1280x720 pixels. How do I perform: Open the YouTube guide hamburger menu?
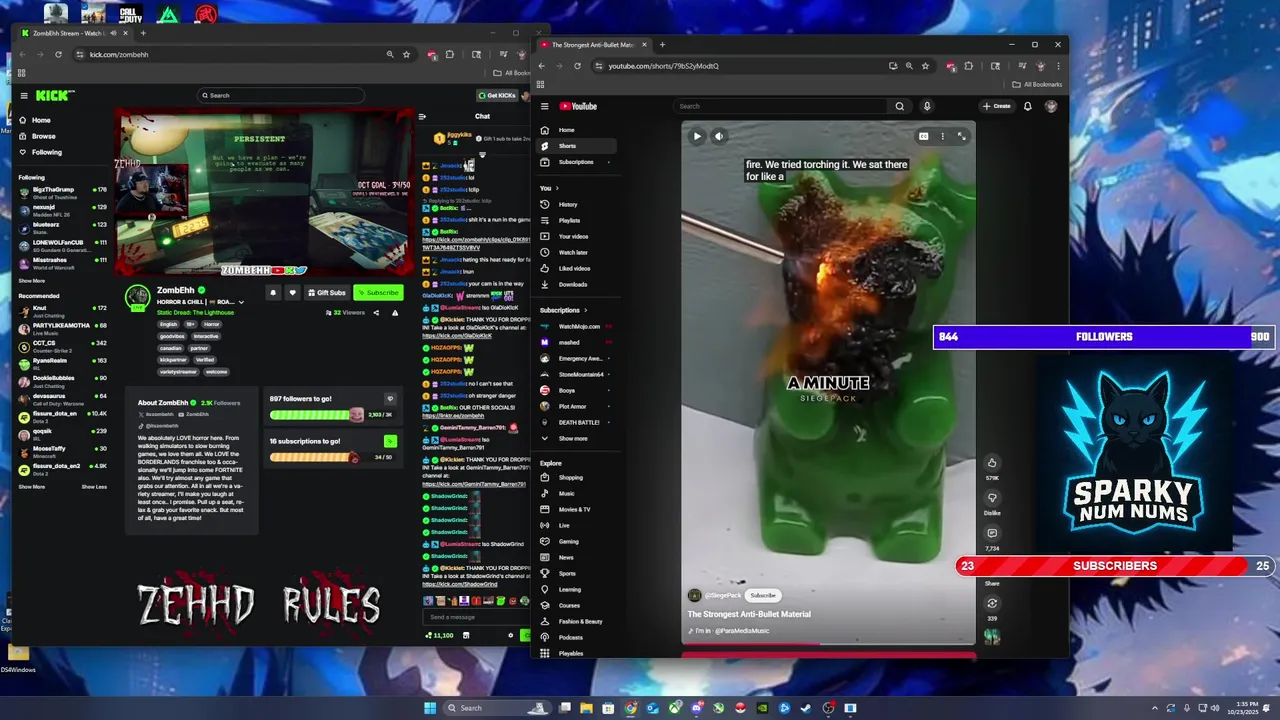point(544,106)
